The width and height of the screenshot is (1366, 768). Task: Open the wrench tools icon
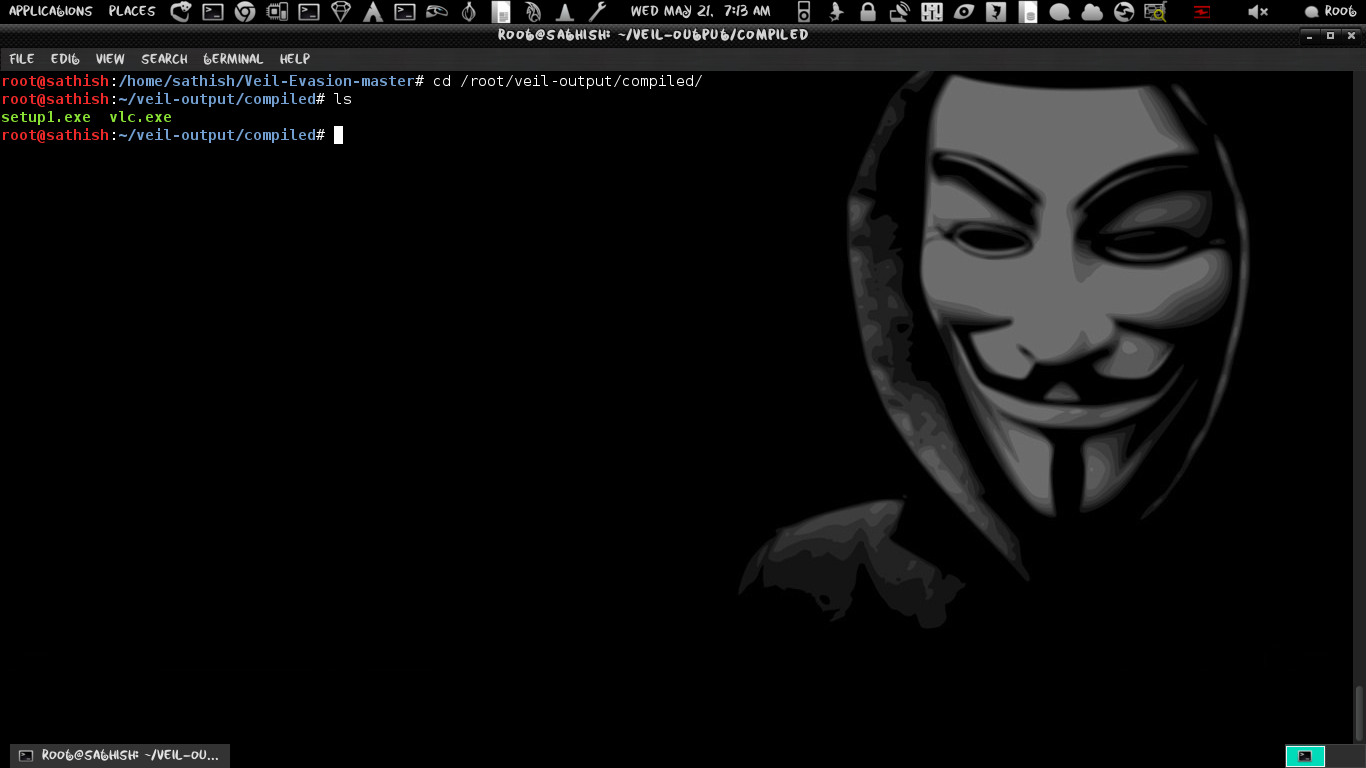click(x=597, y=12)
